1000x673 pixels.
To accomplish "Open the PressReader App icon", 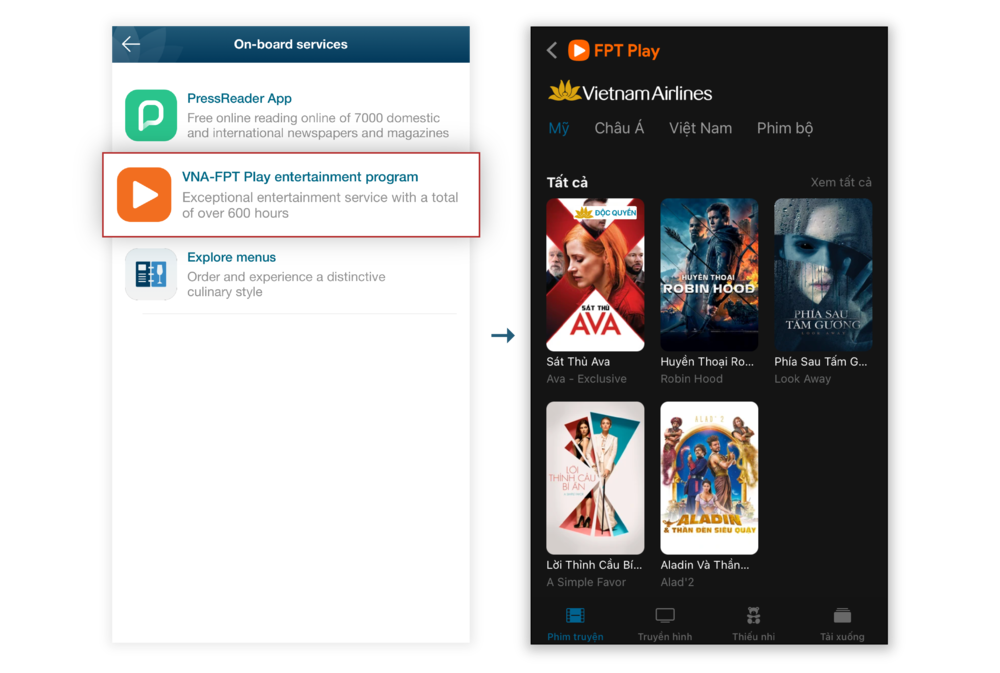I will click(x=151, y=115).
